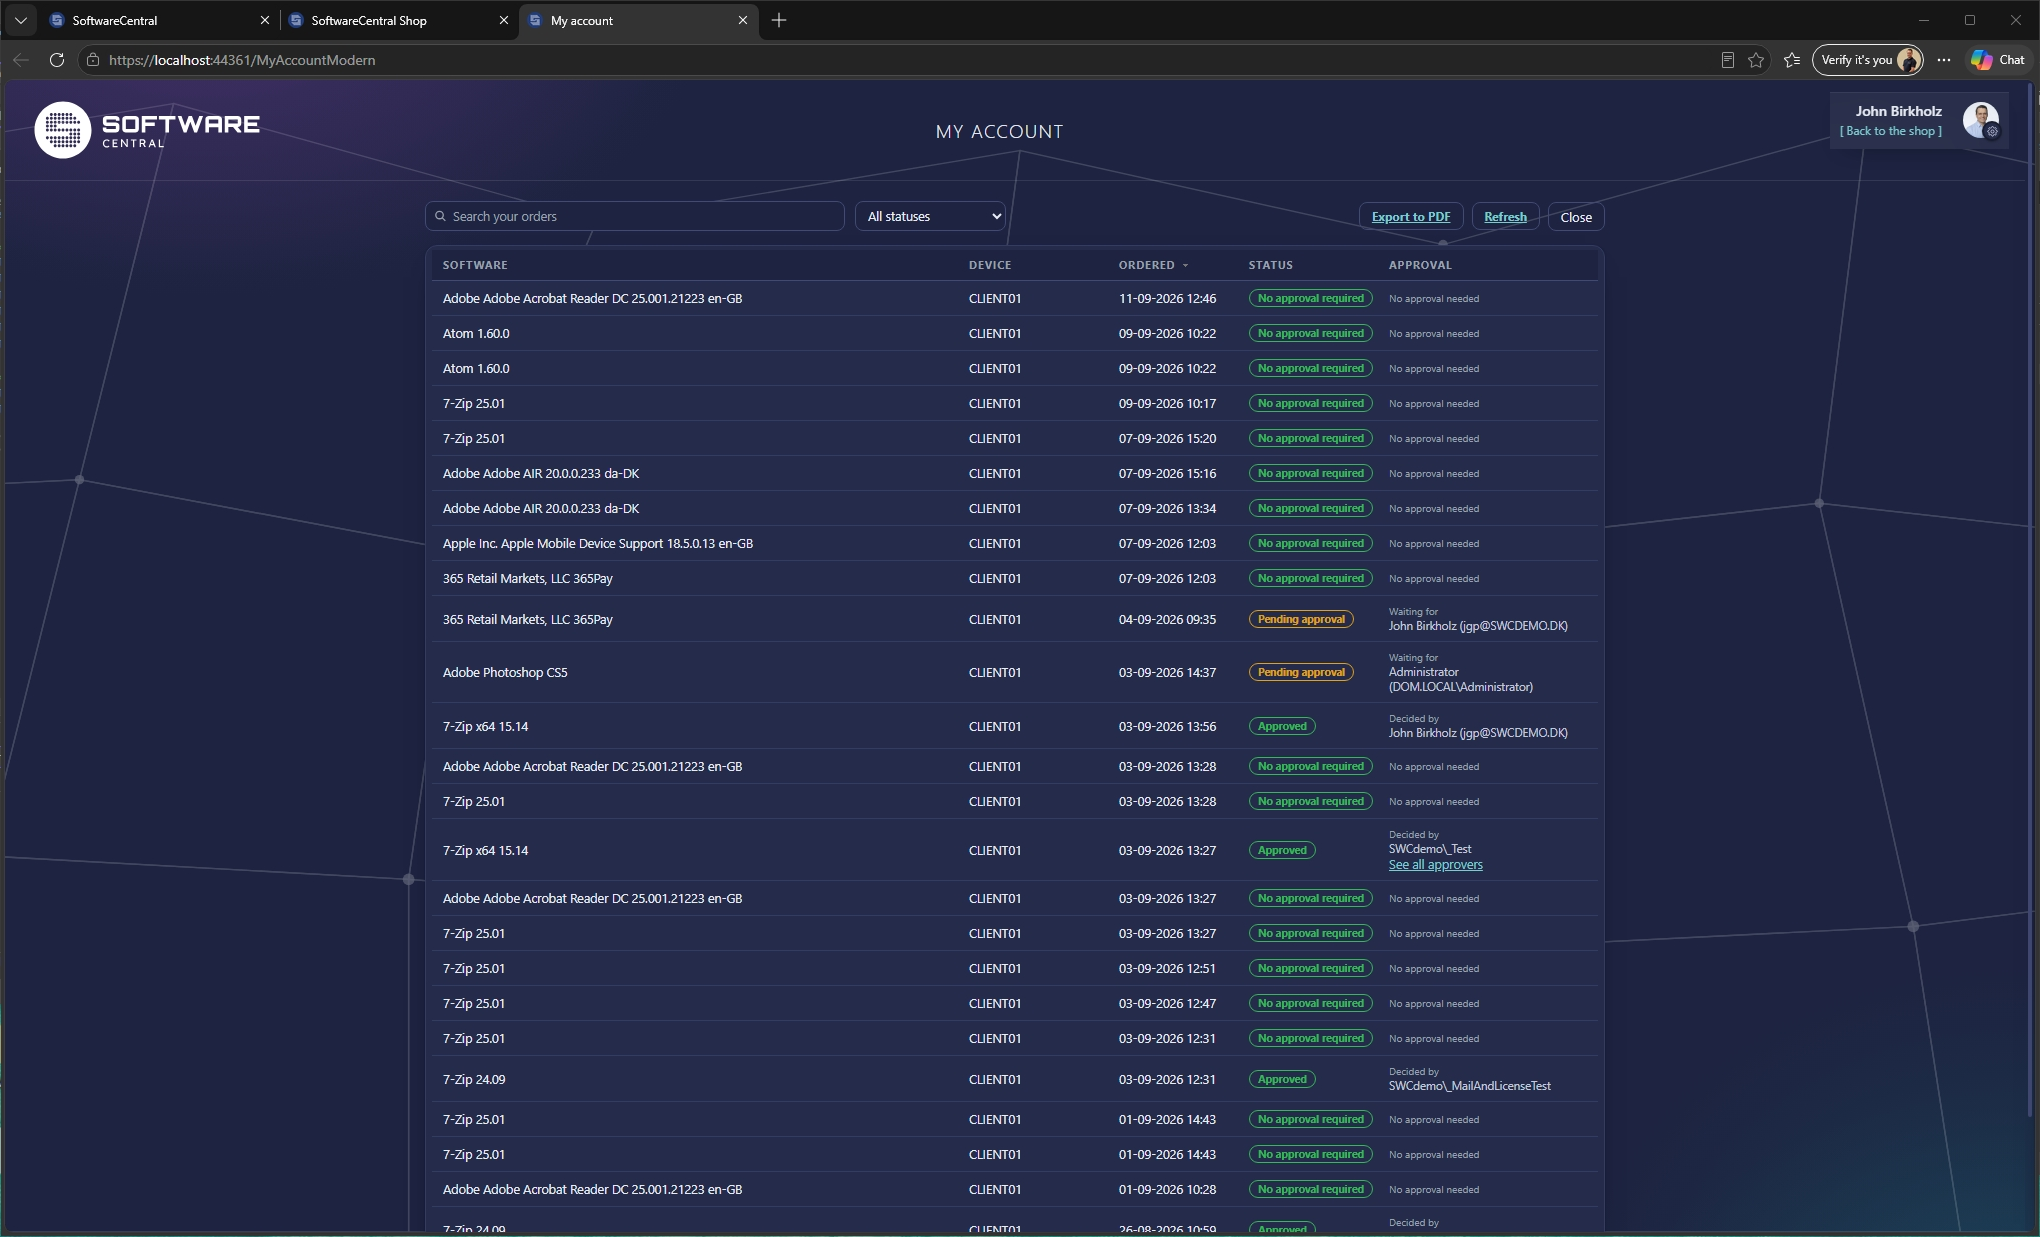2040x1237 pixels.
Task: Reload the page with browser refresh icon
Action: tap(57, 60)
